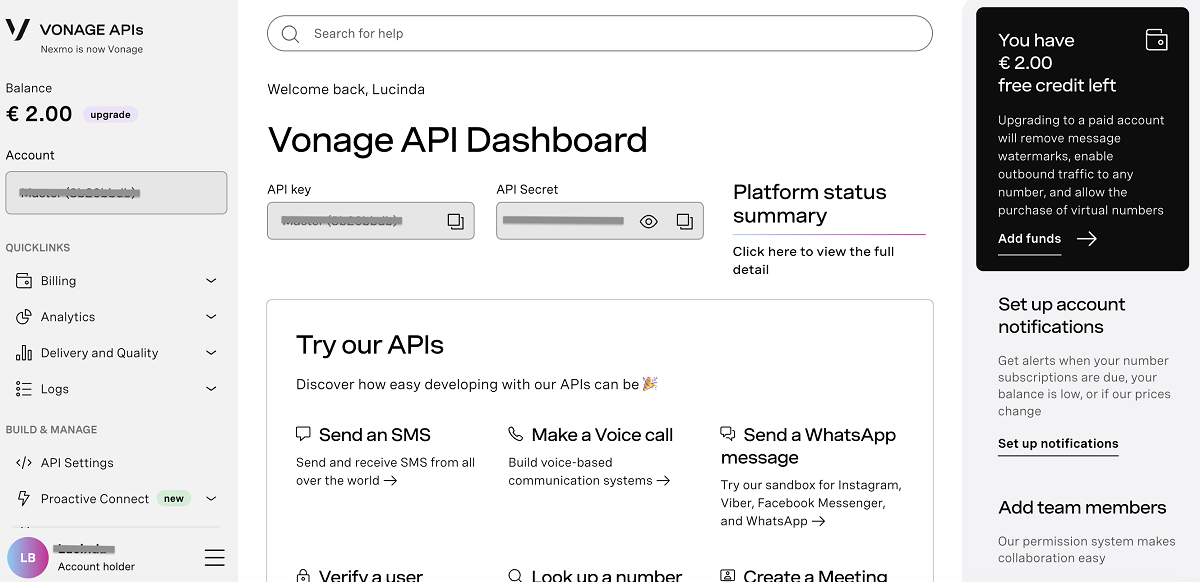This screenshot has width=1200, height=582.
Task: Click the Look up a number search icon
Action: [x=516, y=576]
